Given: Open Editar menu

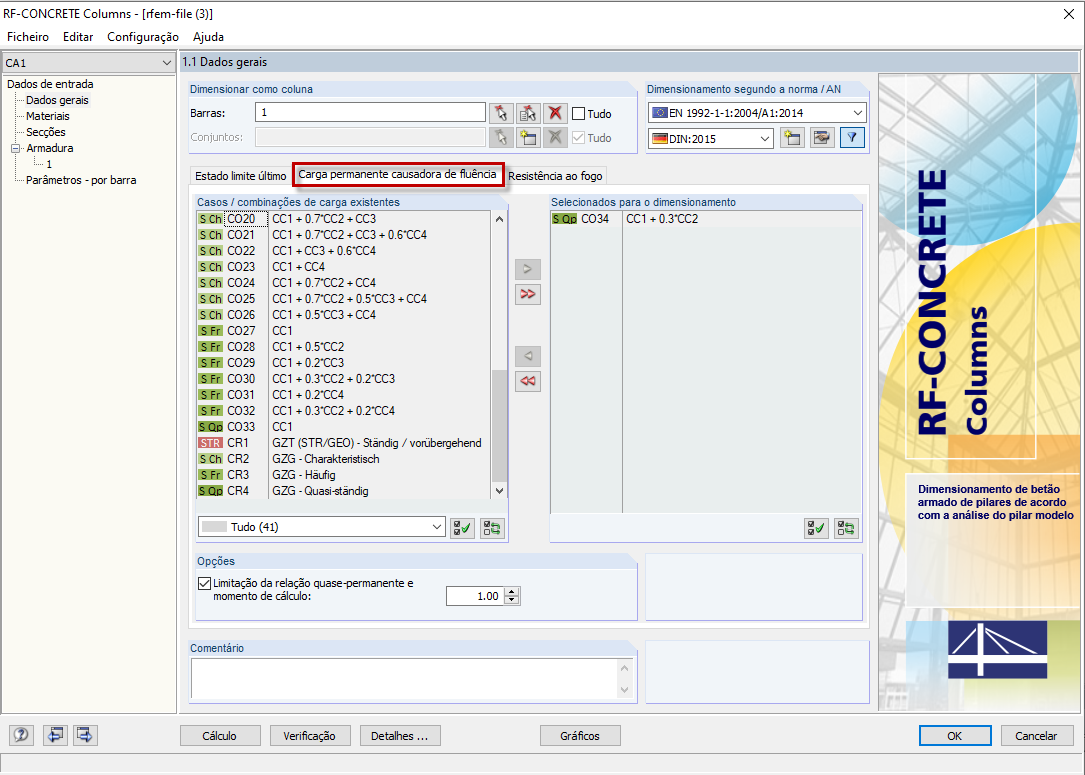Looking at the screenshot, I should click(78, 37).
